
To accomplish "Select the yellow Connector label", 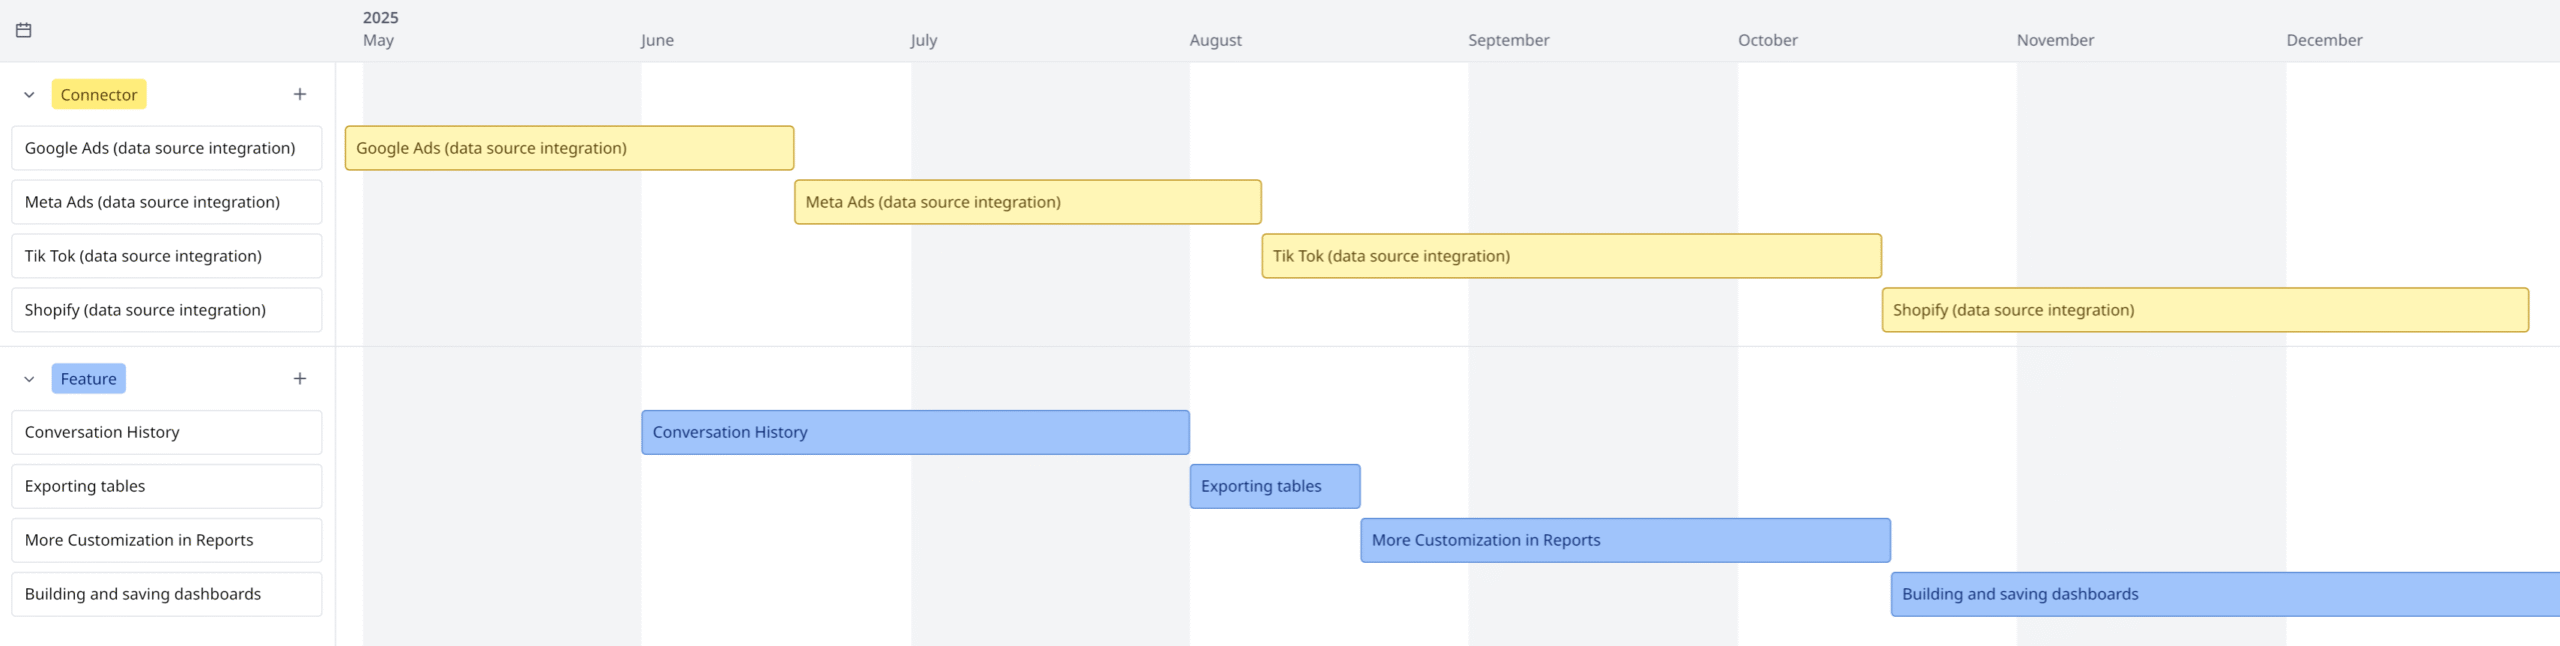I will [98, 94].
